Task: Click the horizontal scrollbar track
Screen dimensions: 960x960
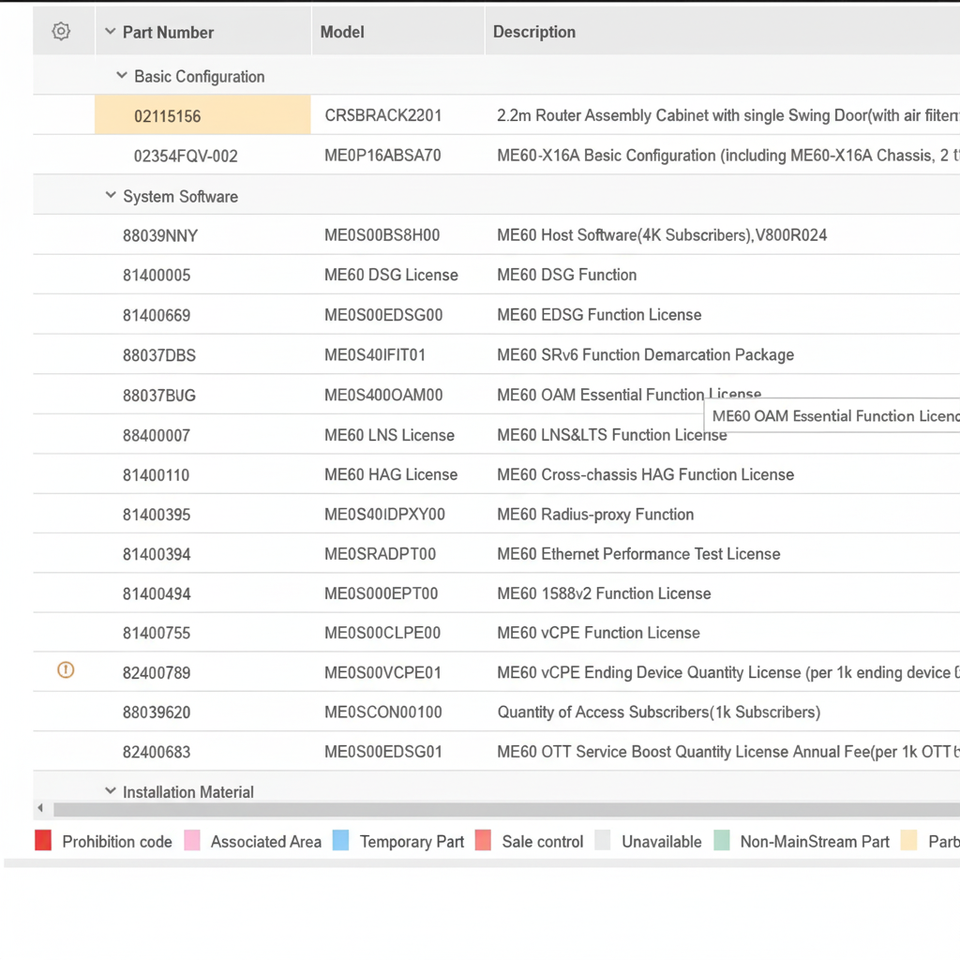Action: pos(500,809)
